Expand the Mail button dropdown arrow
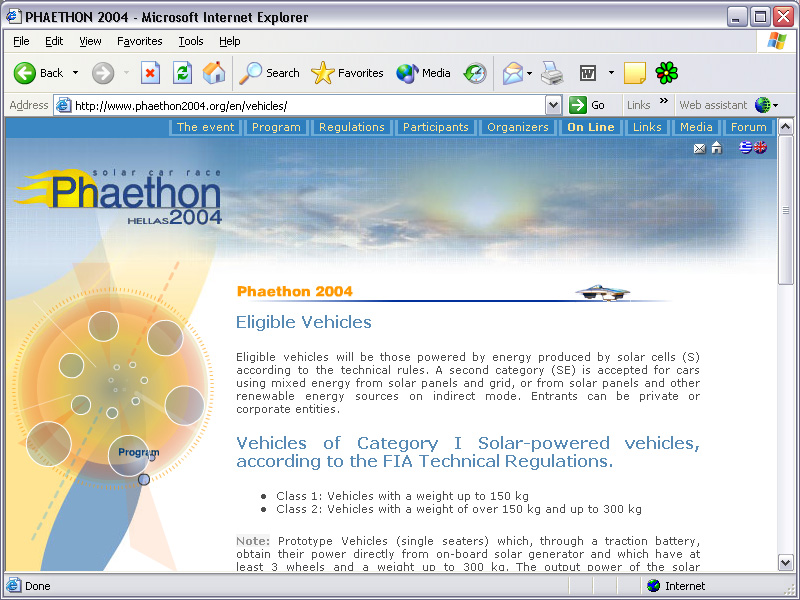 pyautogui.click(x=530, y=73)
